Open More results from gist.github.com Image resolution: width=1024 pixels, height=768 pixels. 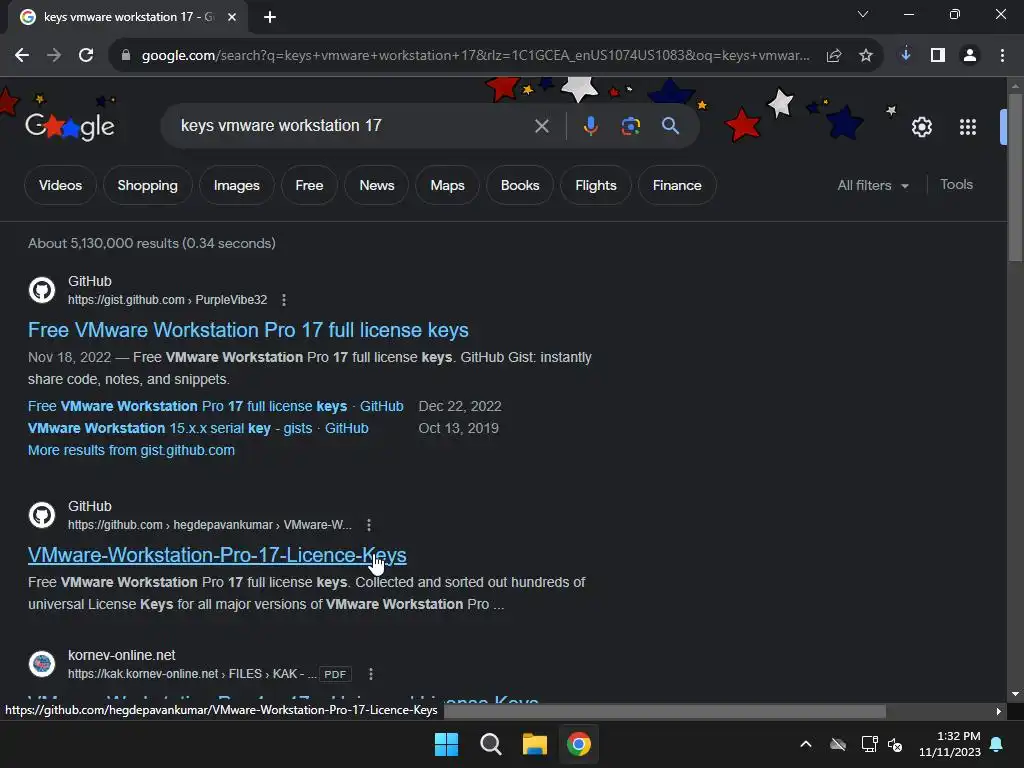pos(131,450)
